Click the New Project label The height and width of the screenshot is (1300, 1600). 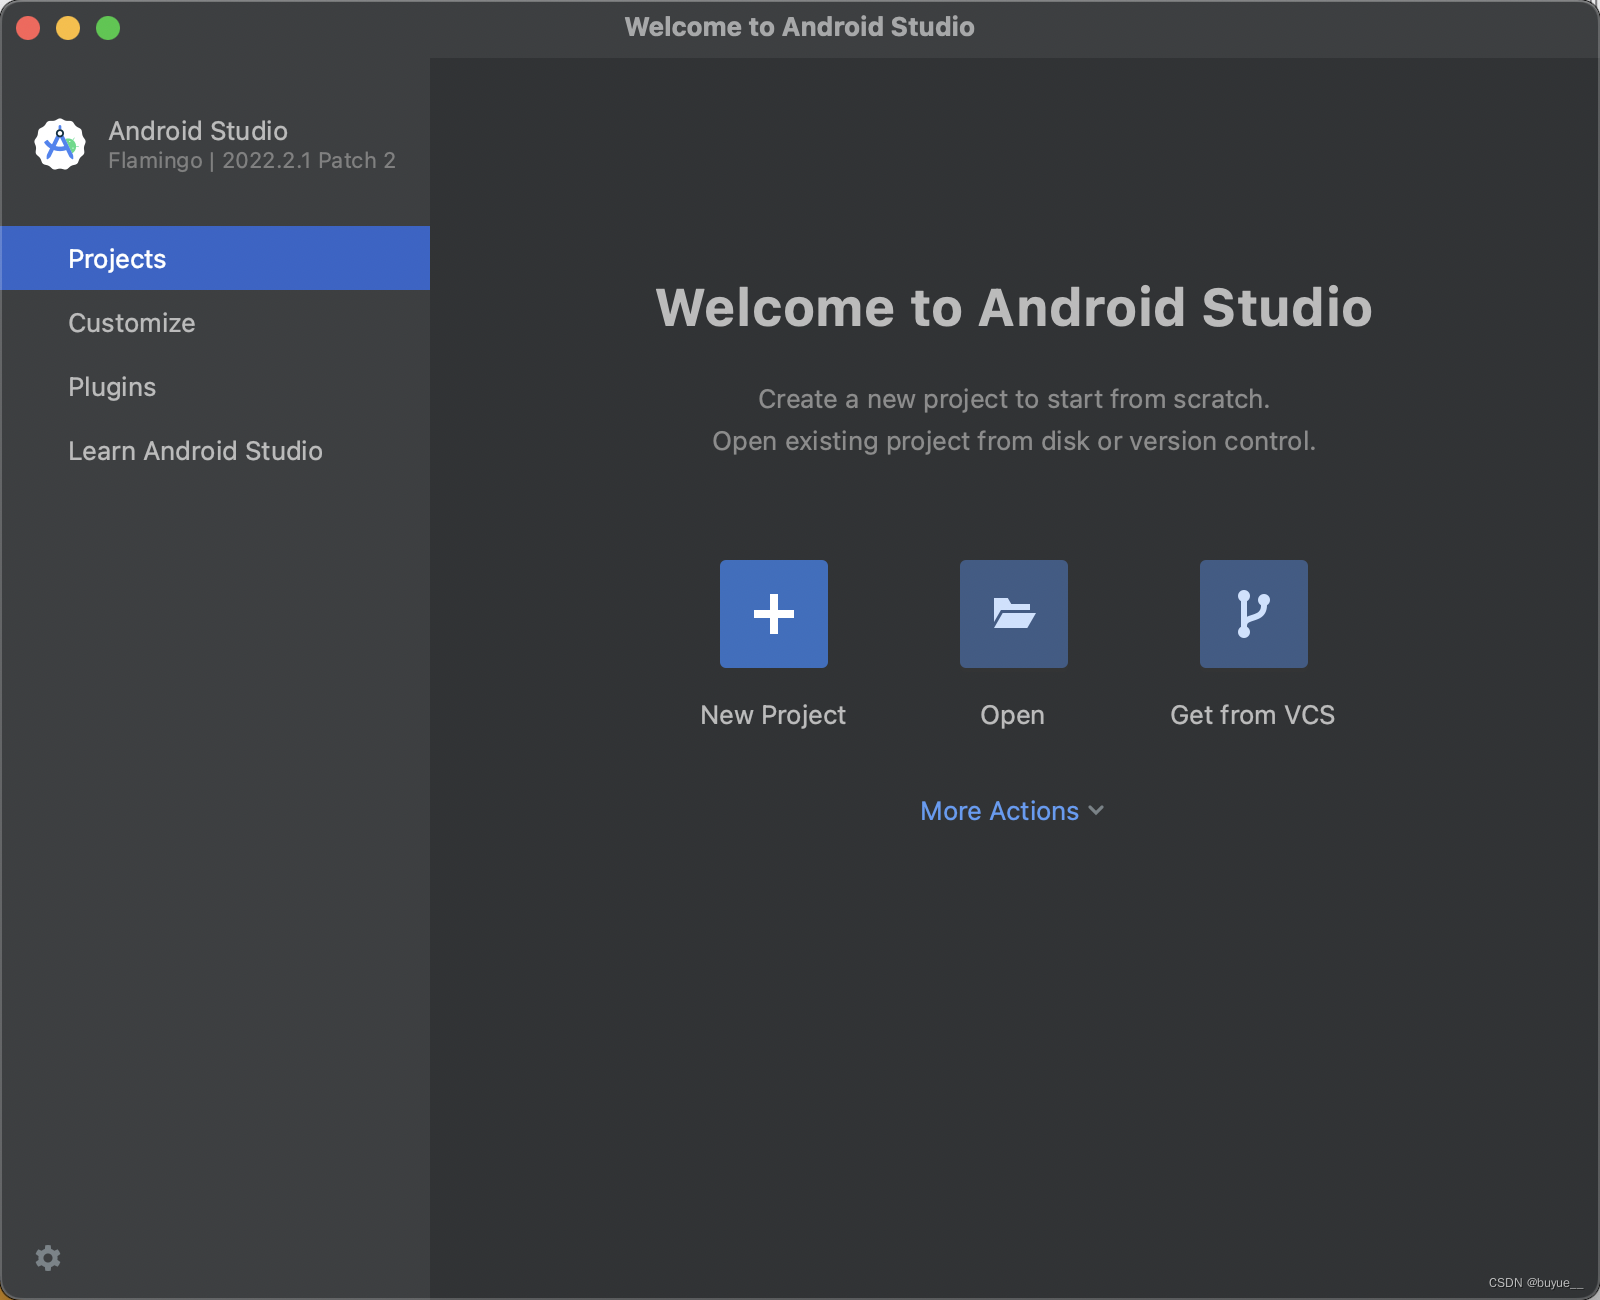[x=773, y=715]
